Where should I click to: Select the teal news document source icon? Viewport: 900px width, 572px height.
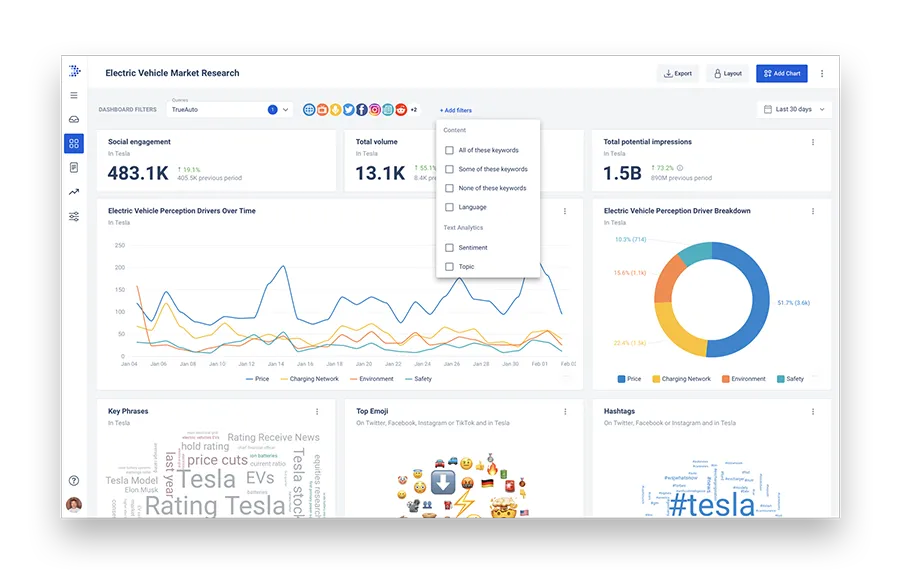pyautogui.click(x=388, y=110)
